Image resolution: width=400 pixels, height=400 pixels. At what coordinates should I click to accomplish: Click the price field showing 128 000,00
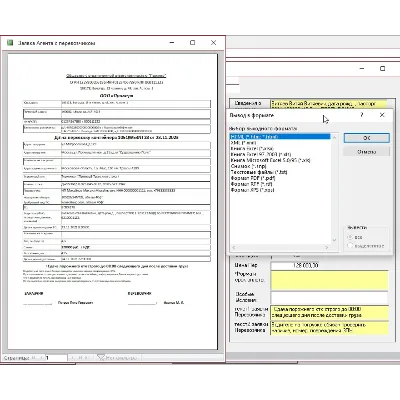(x=295, y=265)
